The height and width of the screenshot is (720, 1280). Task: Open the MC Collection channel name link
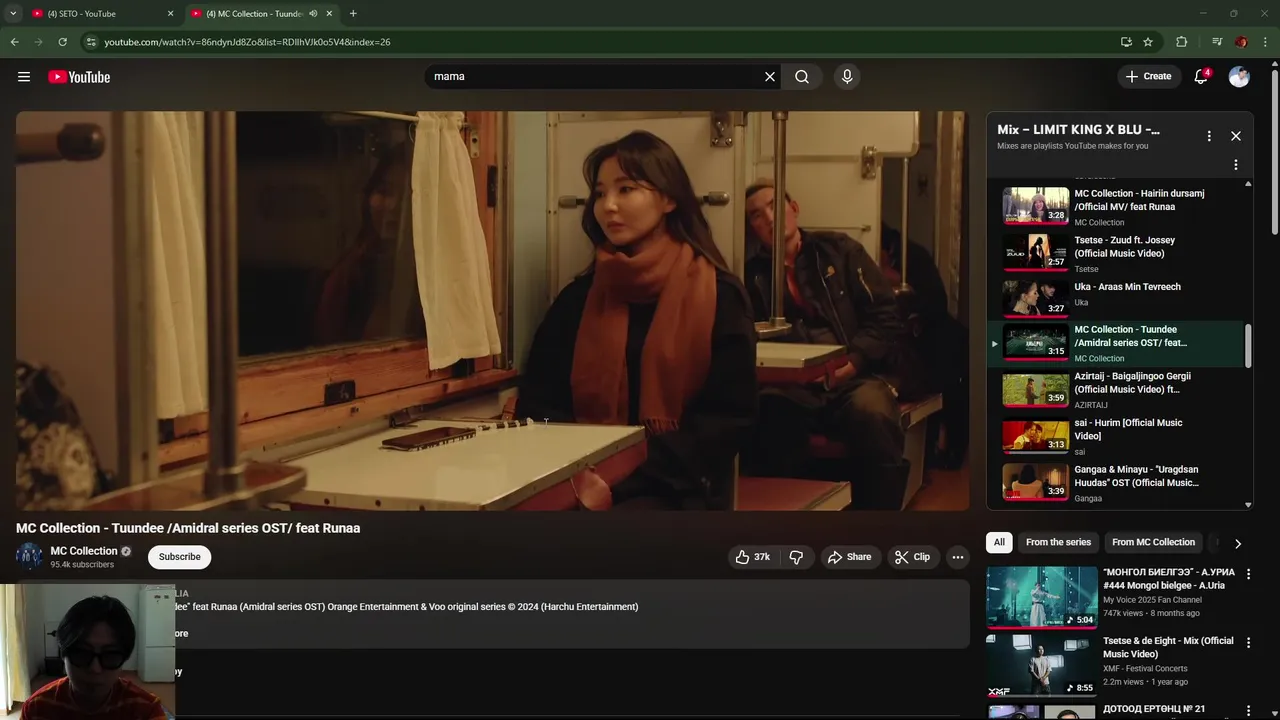(x=84, y=551)
